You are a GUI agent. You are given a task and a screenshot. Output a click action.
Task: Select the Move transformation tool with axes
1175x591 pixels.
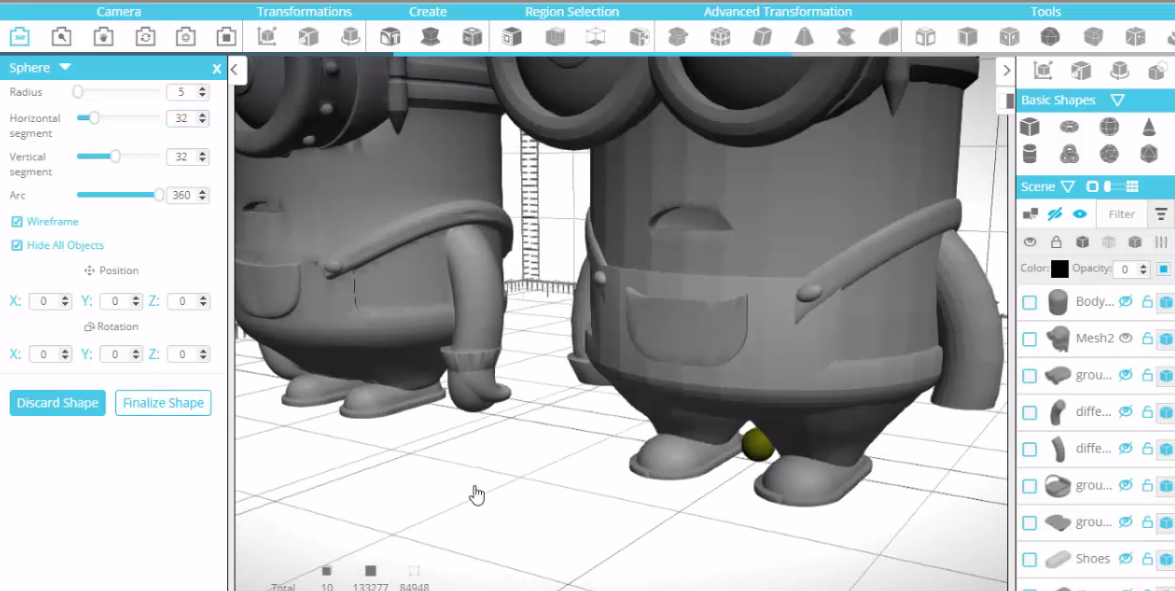267,36
